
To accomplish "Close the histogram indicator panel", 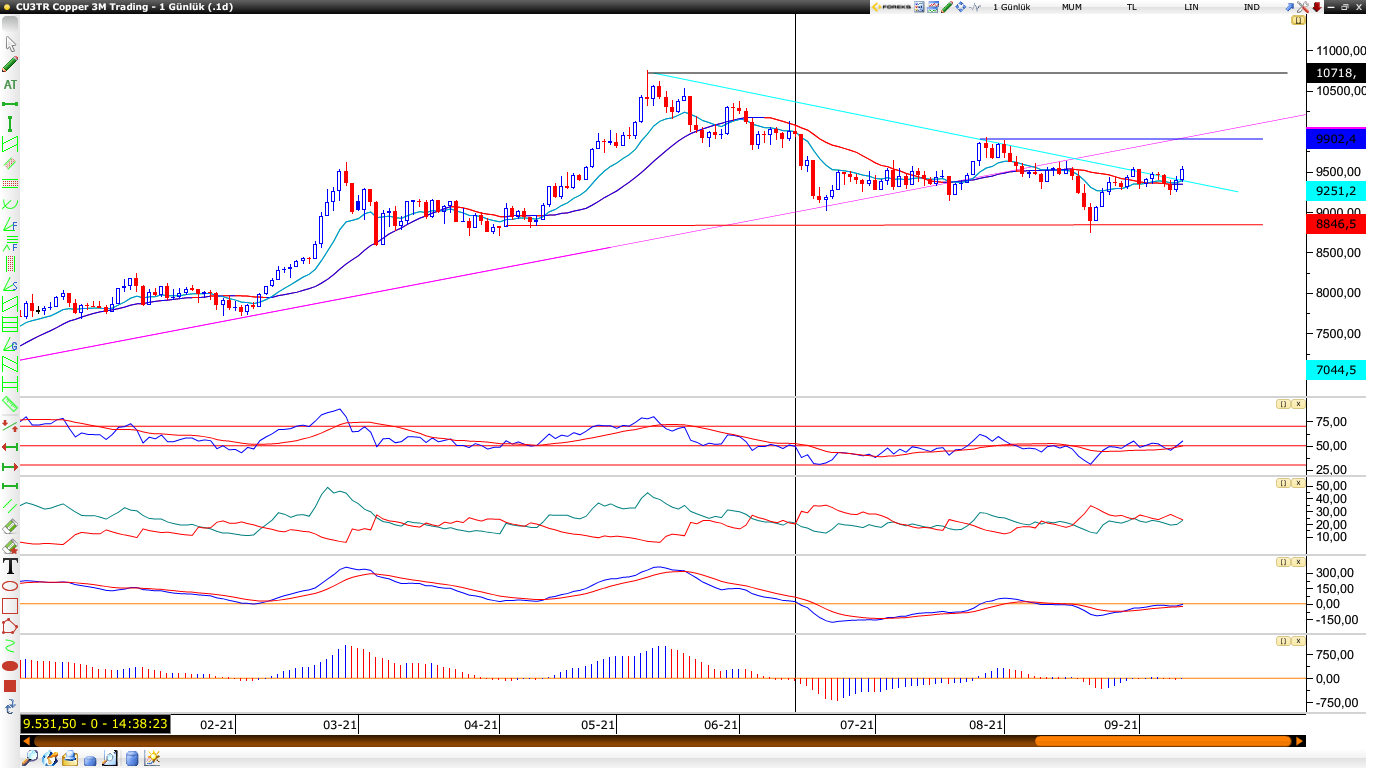I will [1298, 641].
